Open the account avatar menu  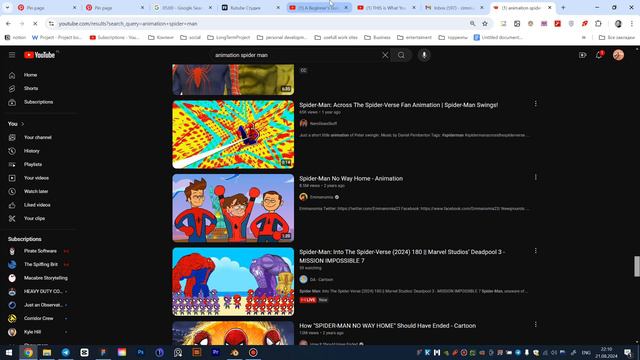click(x=618, y=55)
